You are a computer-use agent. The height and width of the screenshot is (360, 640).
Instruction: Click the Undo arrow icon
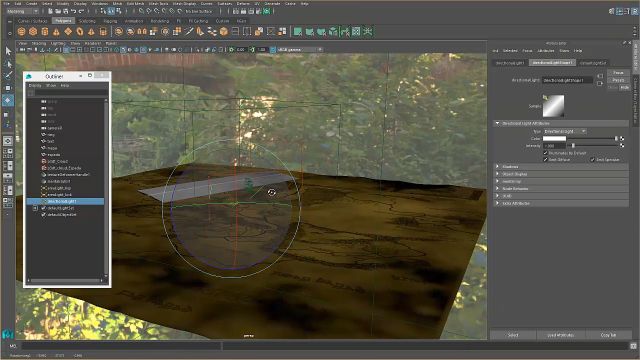(x=74, y=11)
